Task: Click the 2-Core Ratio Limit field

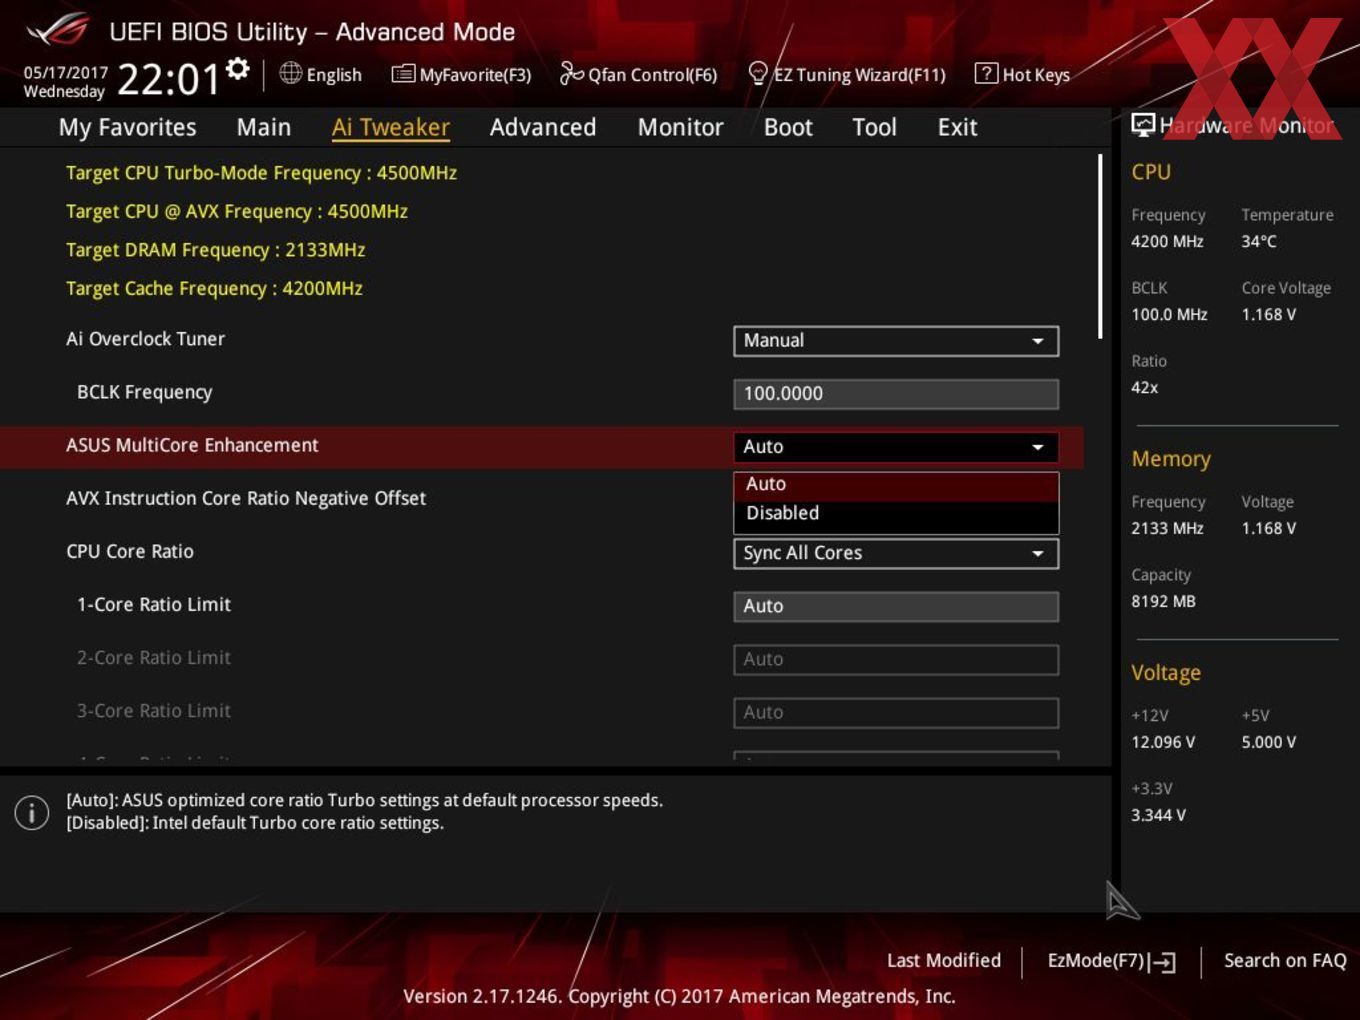Action: click(x=896, y=659)
